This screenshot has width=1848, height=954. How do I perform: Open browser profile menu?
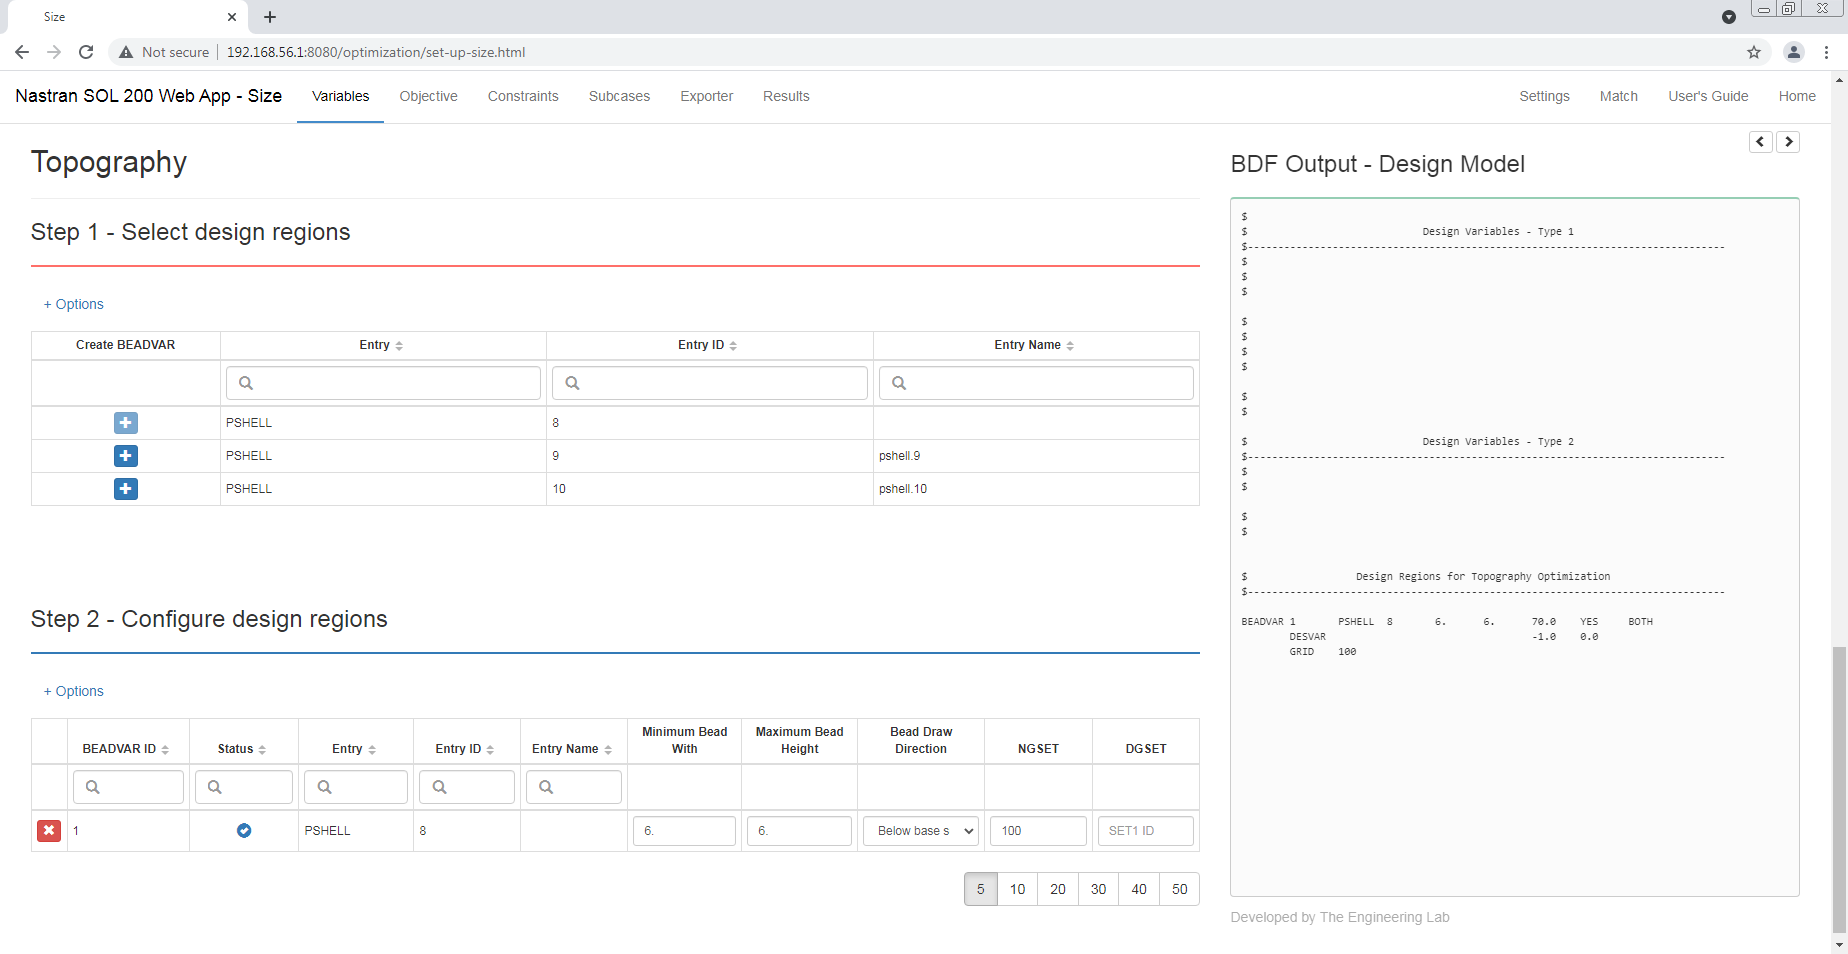click(1794, 52)
